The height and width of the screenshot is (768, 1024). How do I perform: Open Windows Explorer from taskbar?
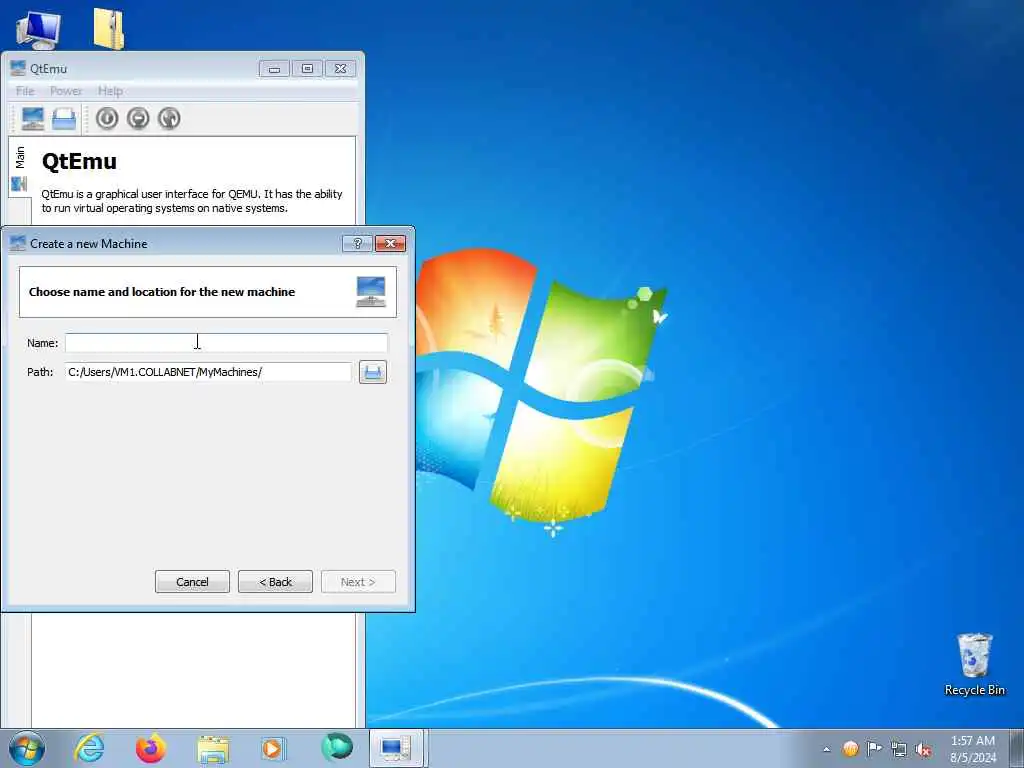213,748
